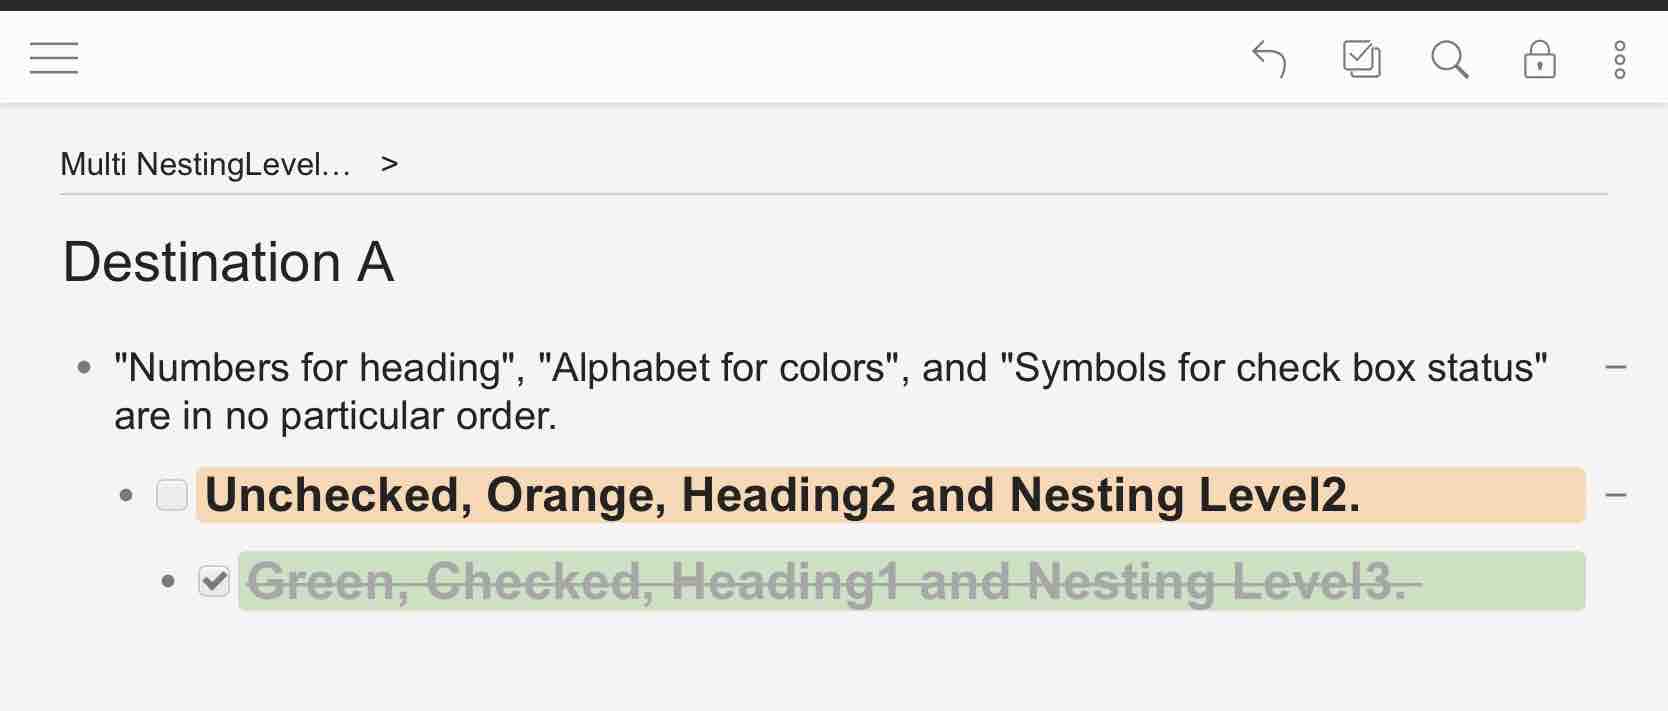
Task: Open the three-dot overflow menu
Action: pos(1620,59)
